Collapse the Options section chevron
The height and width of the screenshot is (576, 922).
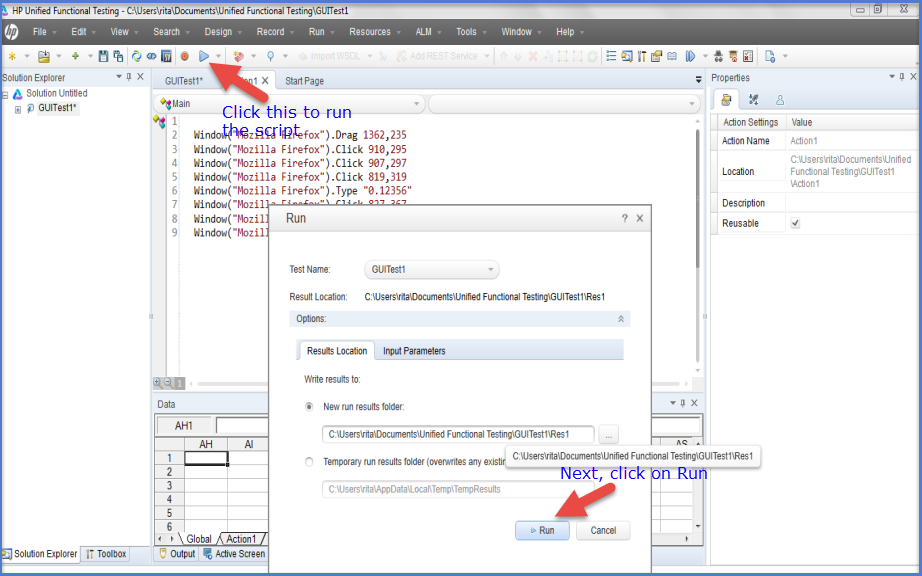(x=620, y=319)
